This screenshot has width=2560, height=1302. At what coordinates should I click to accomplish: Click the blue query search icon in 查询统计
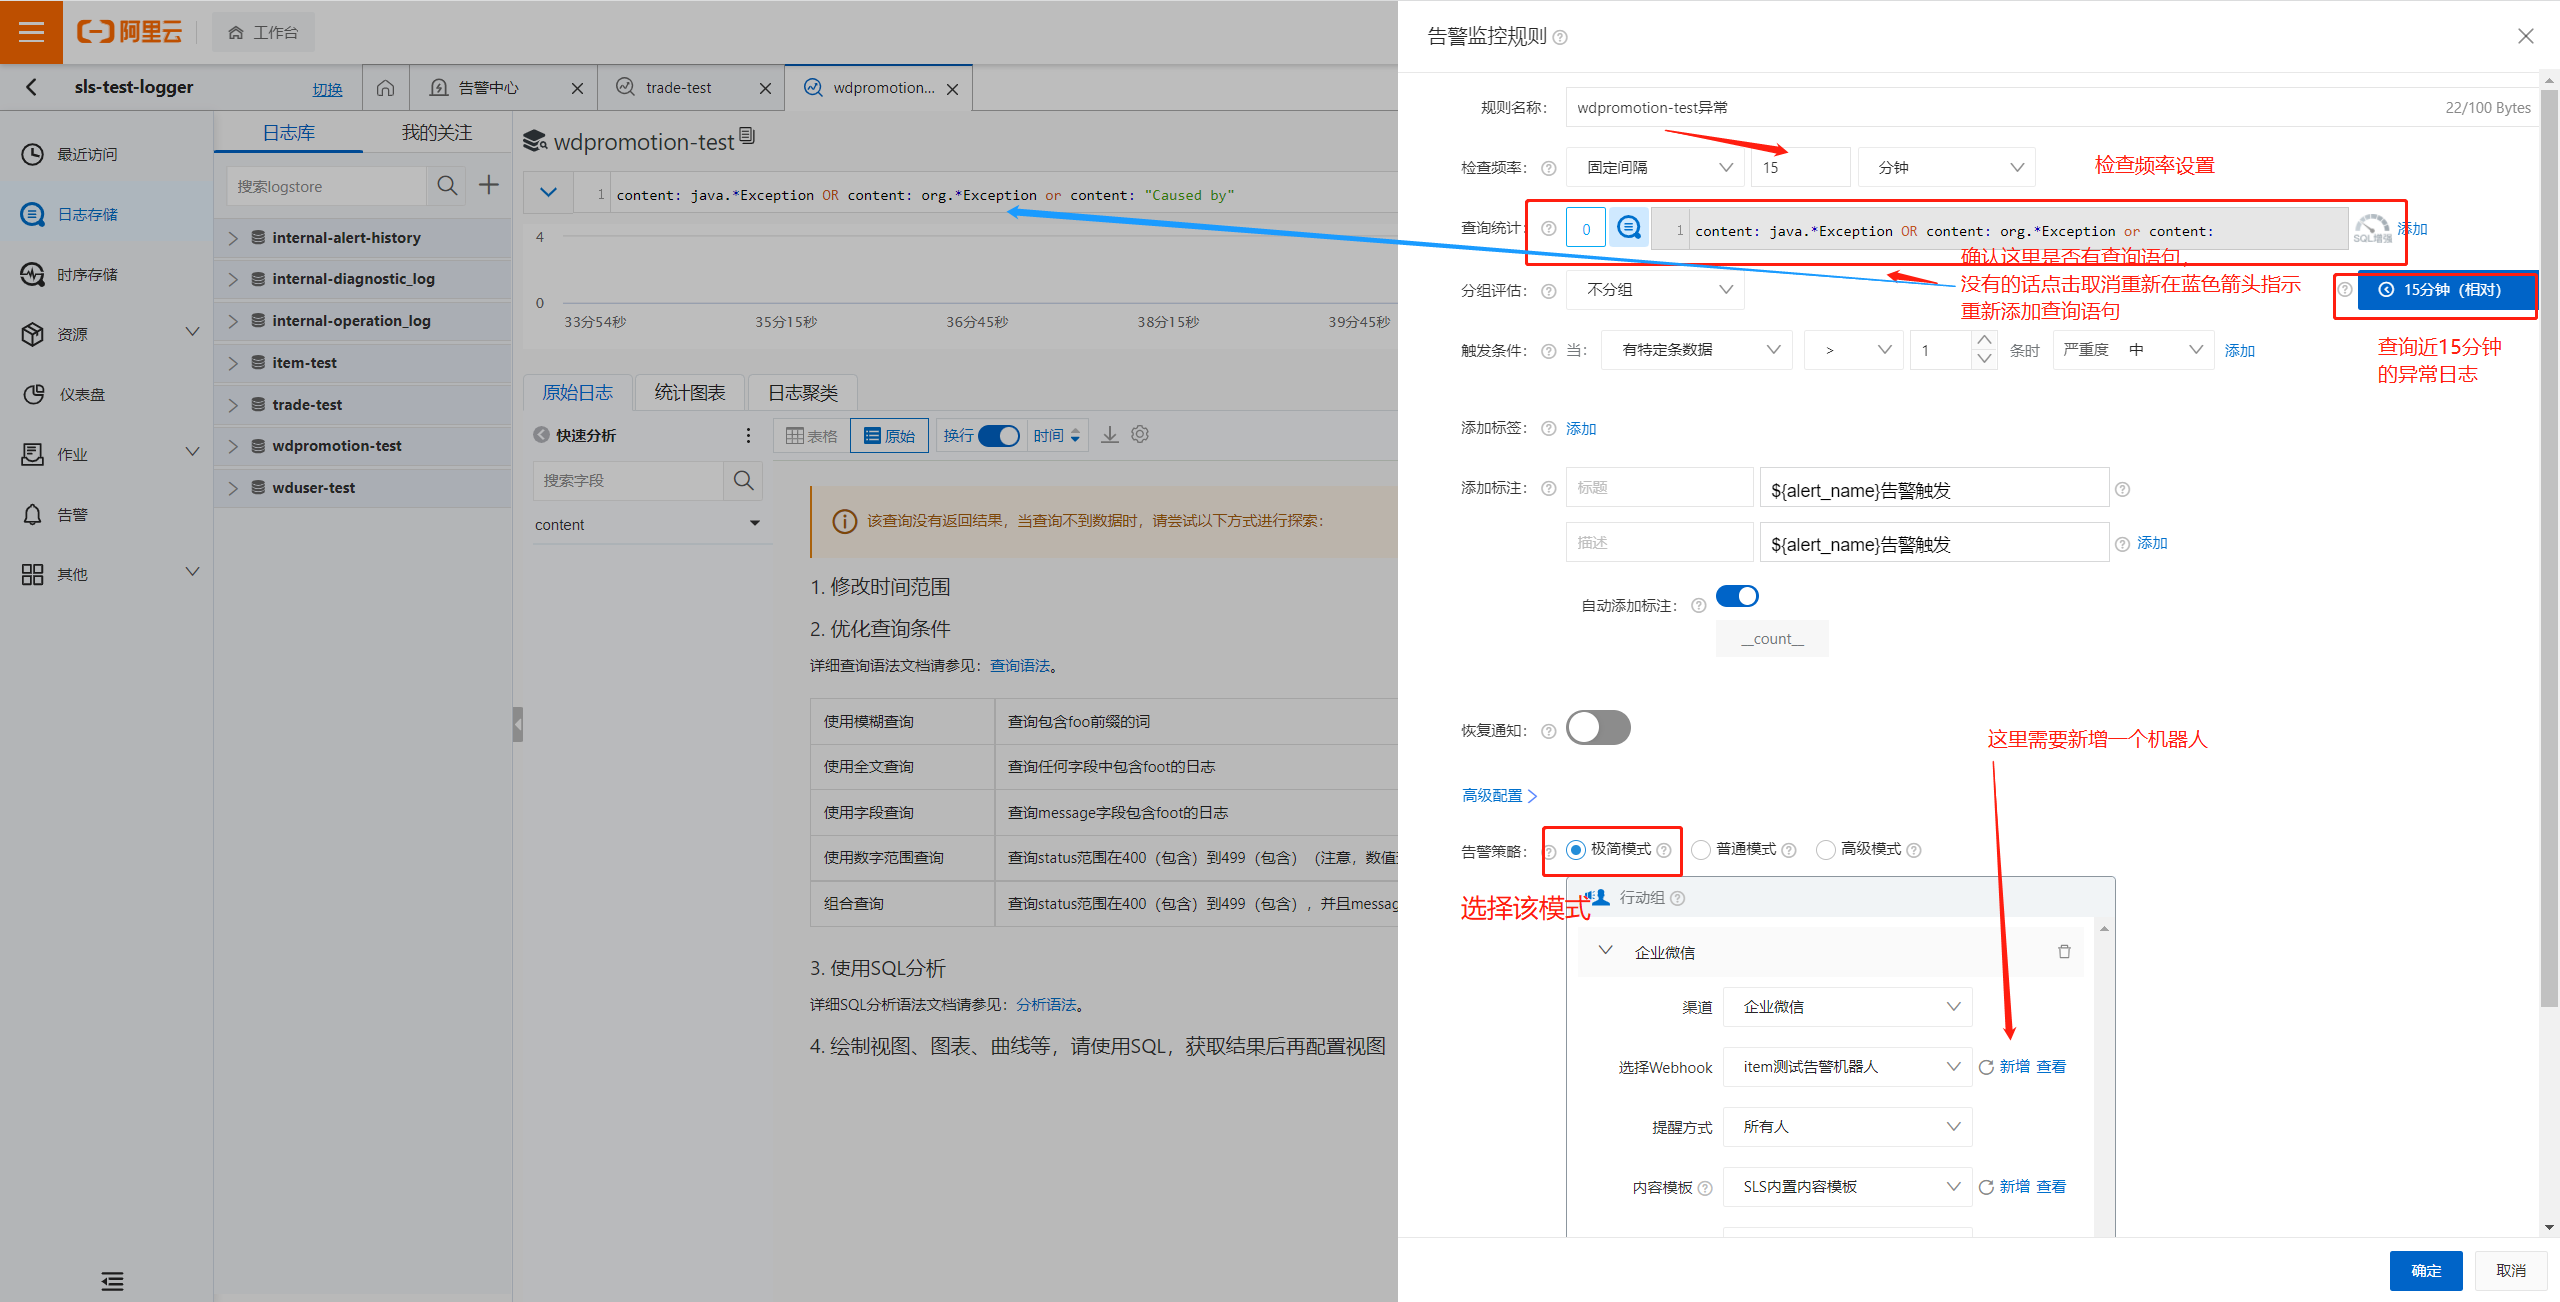point(1629,228)
